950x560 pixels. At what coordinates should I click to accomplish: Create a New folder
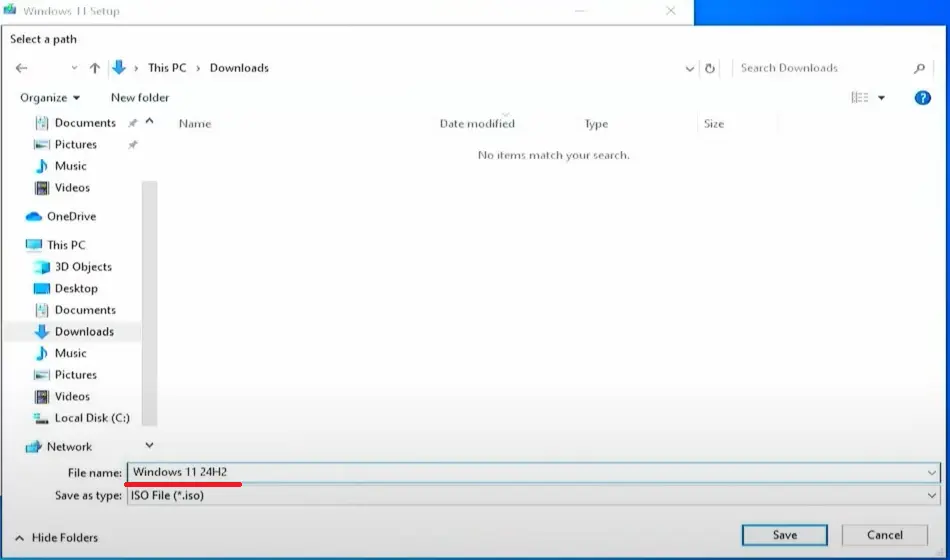pyautogui.click(x=140, y=98)
